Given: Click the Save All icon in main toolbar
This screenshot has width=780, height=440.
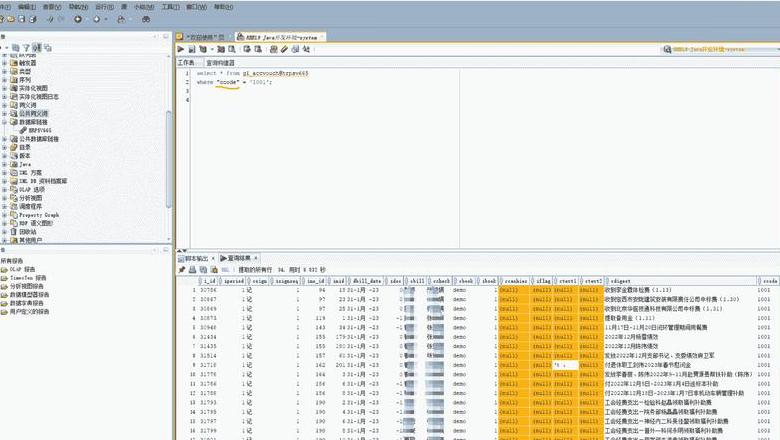Looking at the screenshot, I should (x=33, y=19).
